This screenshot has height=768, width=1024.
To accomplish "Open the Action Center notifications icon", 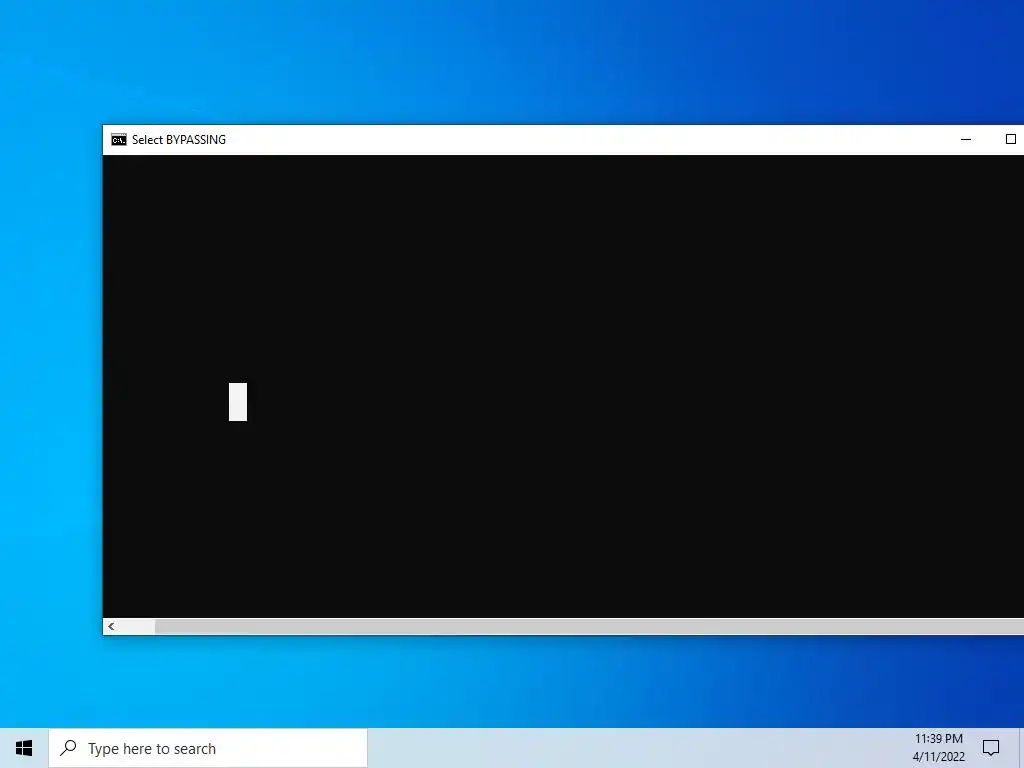I will pyautogui.click(x=991, y=748).
